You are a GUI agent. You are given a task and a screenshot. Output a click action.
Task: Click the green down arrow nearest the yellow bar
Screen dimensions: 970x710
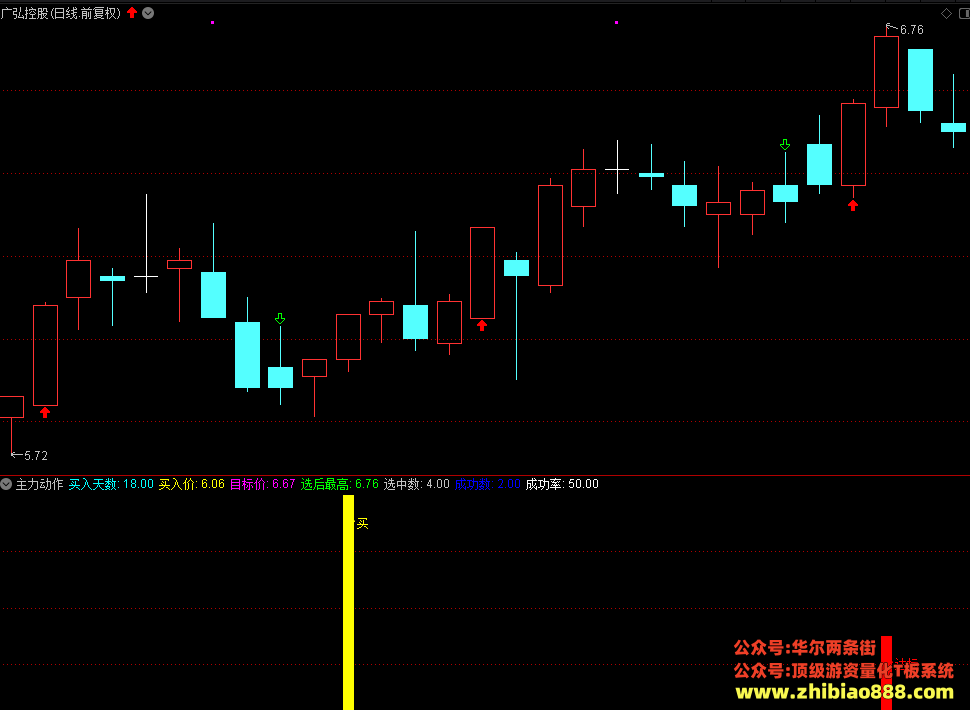[280, 319]
